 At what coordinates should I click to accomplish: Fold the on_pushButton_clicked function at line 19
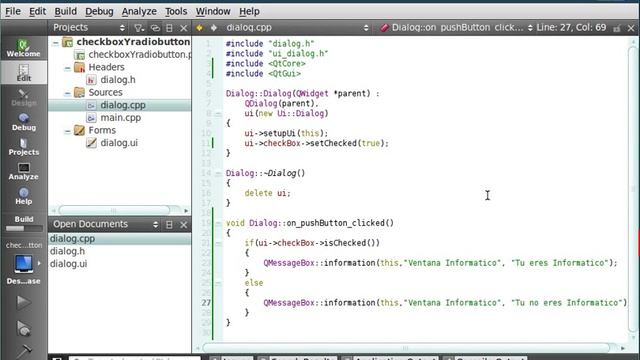pyautogui.click(x=218, y=224)
